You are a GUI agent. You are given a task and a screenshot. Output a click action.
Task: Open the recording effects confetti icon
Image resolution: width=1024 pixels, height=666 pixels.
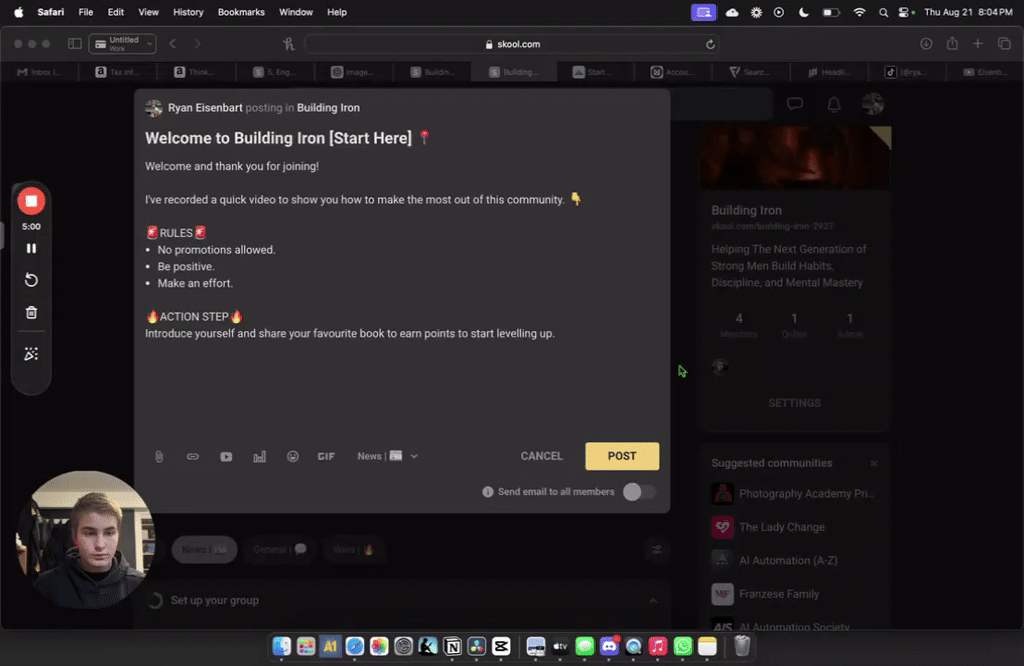[x=31, y=354]
